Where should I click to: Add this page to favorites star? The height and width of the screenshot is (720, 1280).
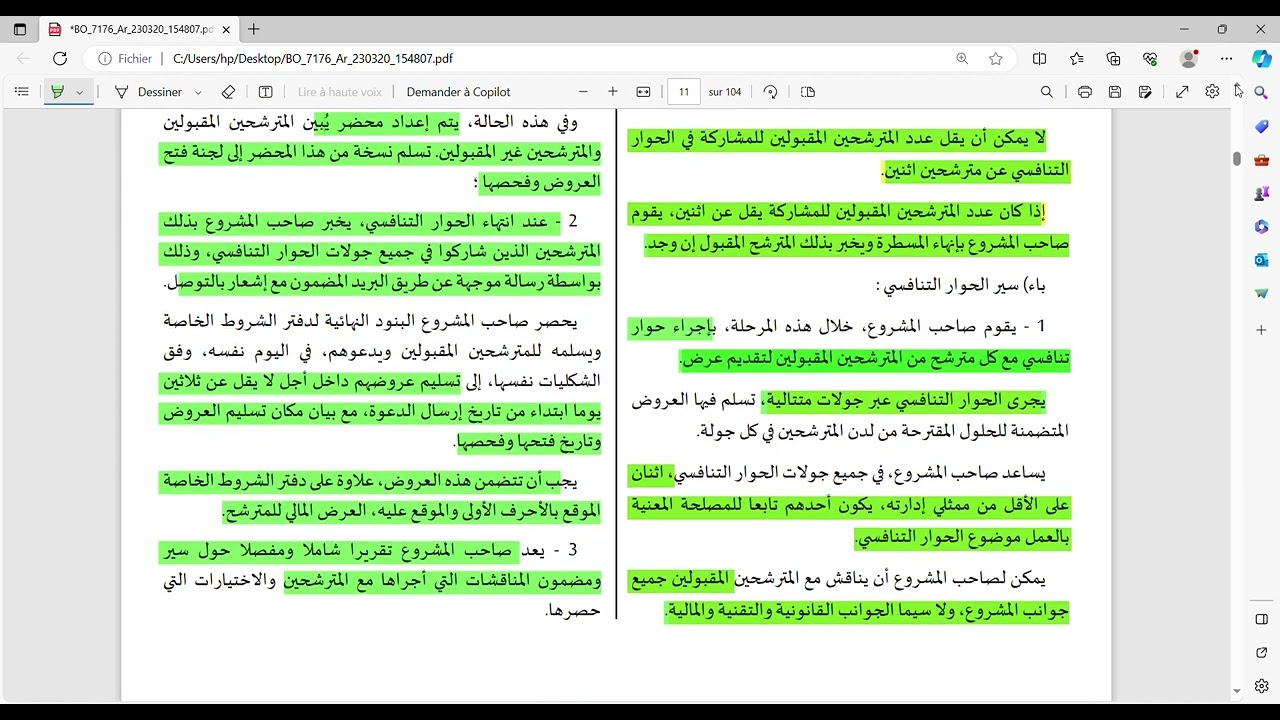tap(996, 59)
